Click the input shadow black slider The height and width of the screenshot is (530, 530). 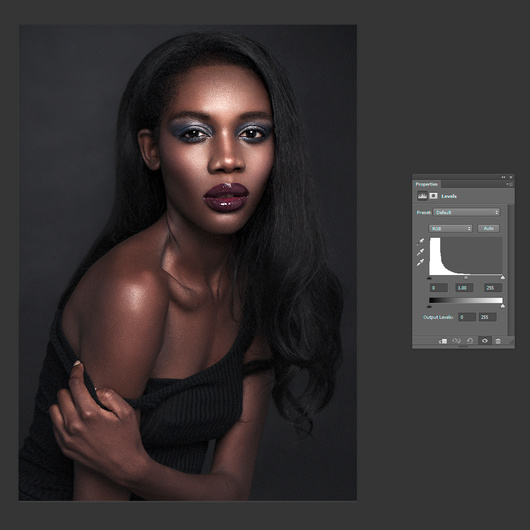tap(429, 278)
